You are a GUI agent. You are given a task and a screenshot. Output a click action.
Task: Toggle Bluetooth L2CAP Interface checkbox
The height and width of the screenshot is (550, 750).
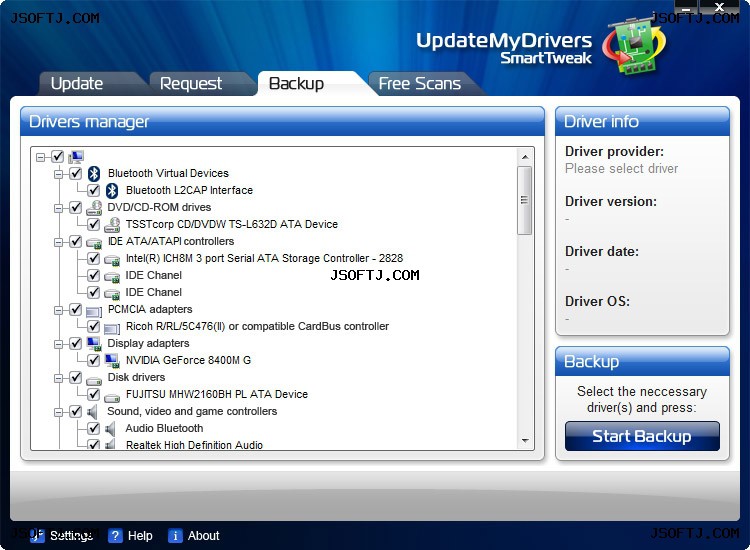coord(94,190)
